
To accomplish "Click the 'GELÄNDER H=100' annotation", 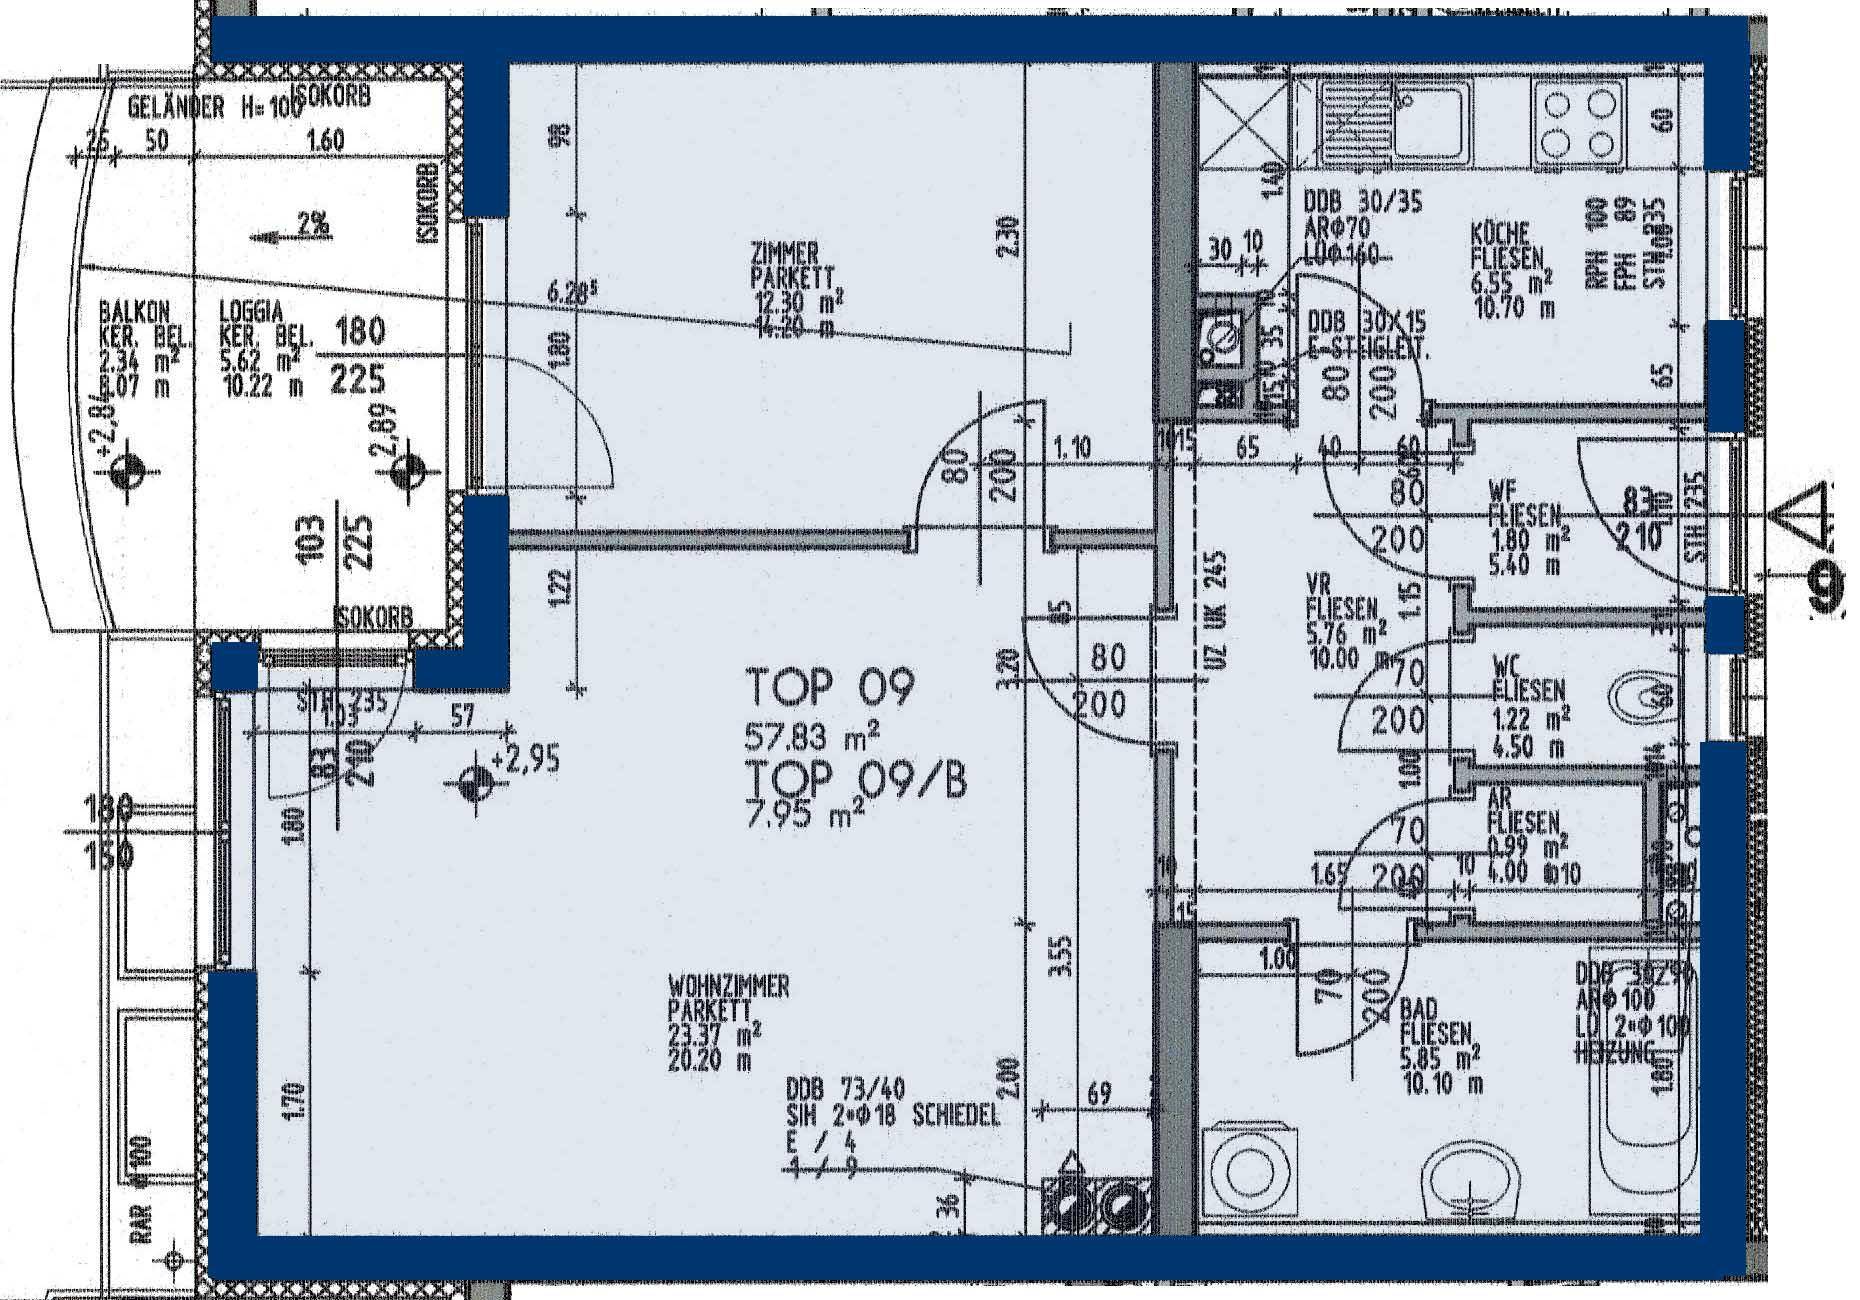I will pos(216,107).
